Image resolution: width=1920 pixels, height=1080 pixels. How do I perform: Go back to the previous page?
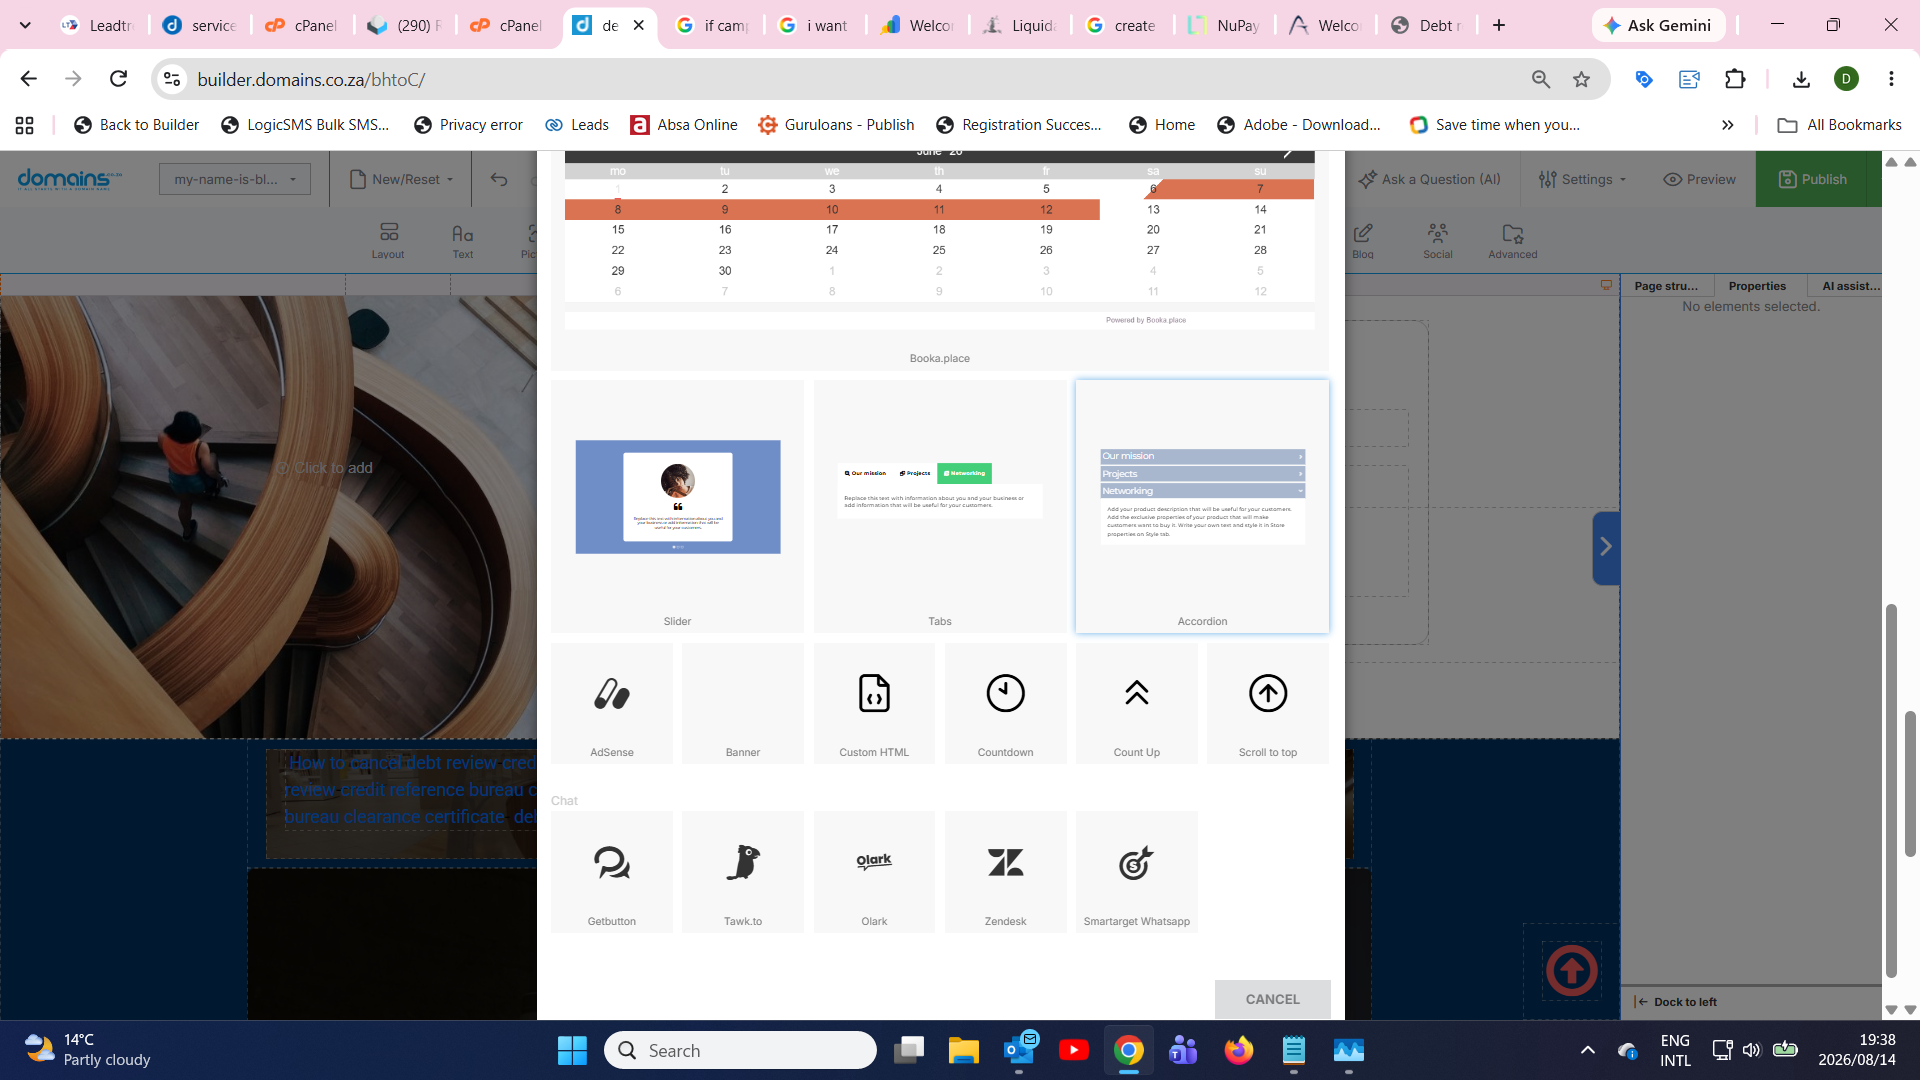28,79
